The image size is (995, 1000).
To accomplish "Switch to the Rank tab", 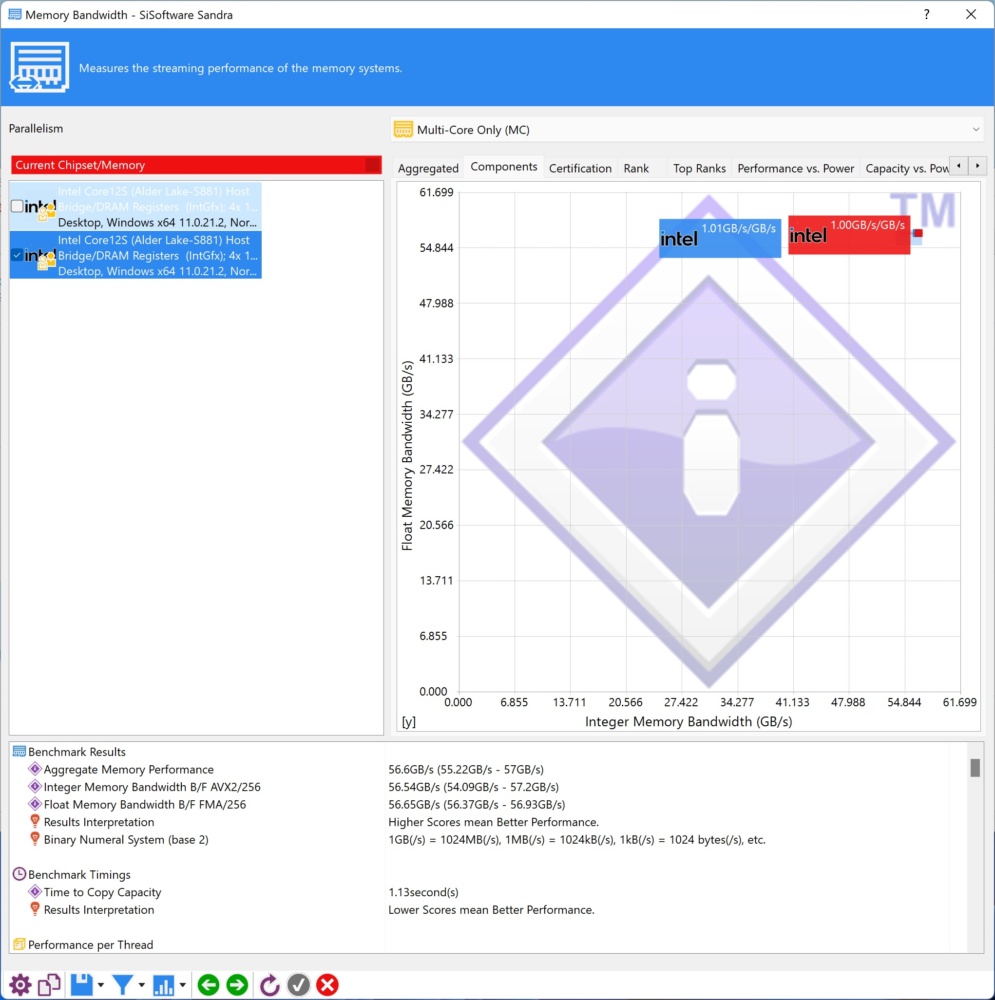I will 636,168.
